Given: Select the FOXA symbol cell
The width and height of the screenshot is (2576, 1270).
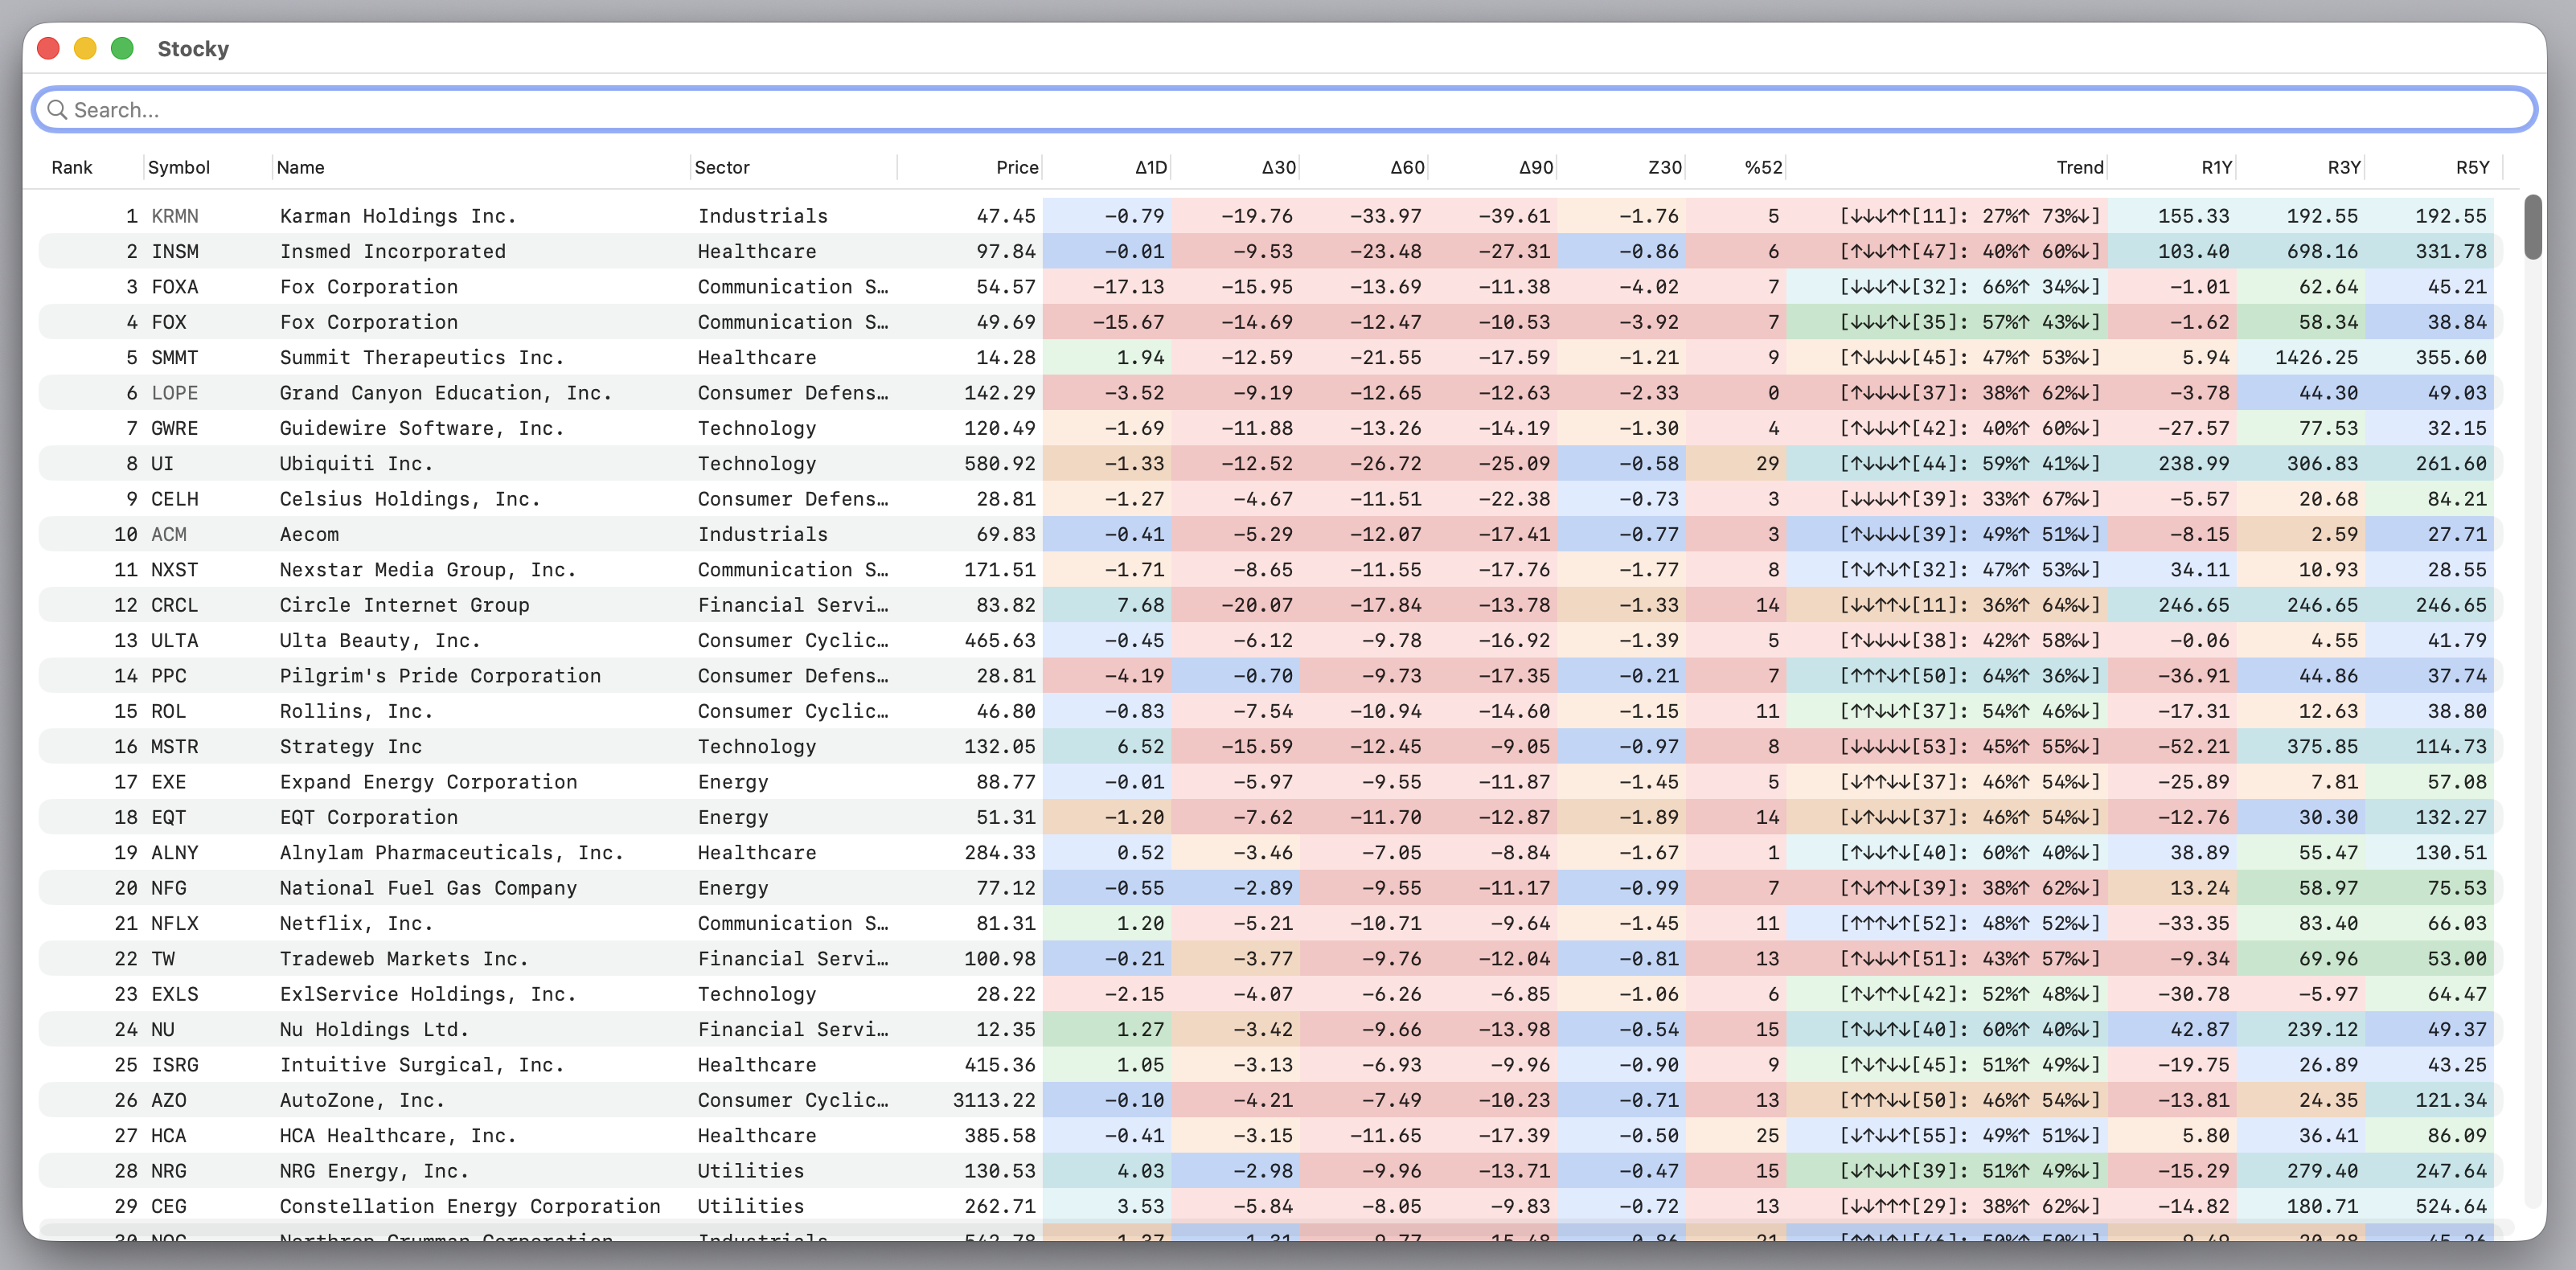Looking at the screenshot, I should (x=175, y=287).
